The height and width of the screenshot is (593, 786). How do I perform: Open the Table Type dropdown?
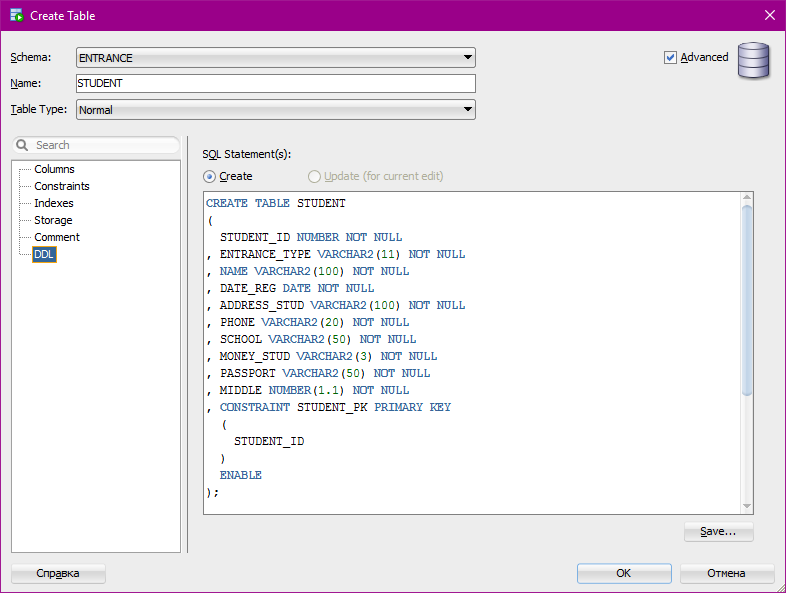click(x=276, y=110)
